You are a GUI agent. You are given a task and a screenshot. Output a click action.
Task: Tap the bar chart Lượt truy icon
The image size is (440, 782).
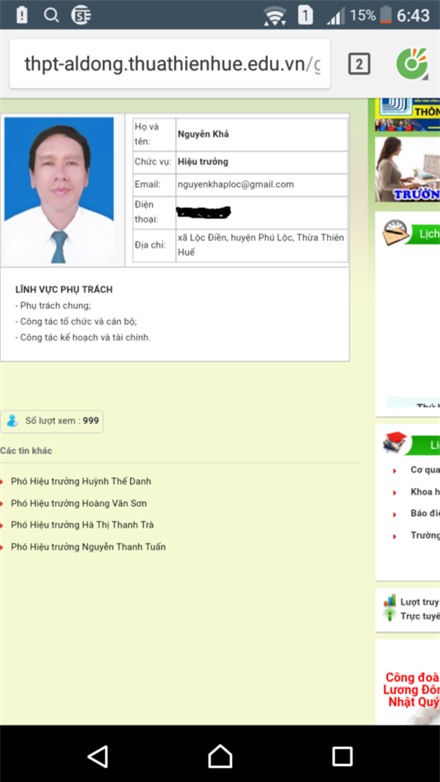[x=390, y=600]
